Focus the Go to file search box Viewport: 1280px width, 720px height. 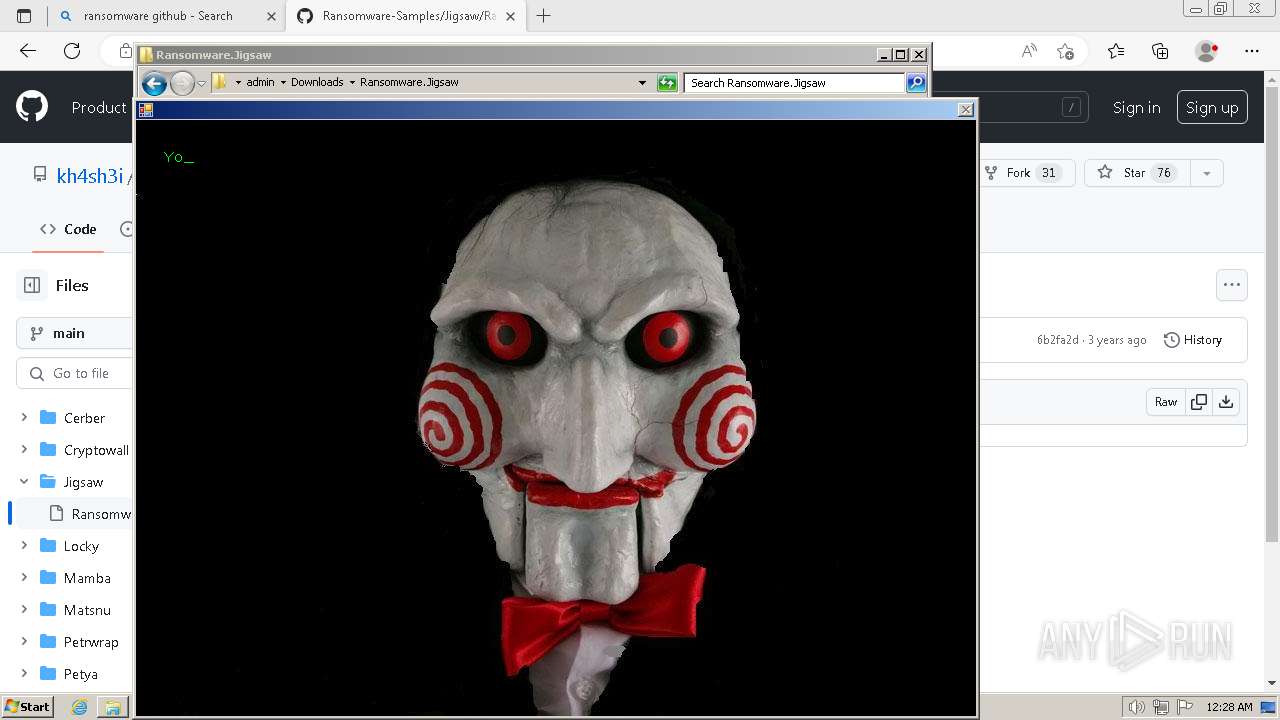click(74, 373)
